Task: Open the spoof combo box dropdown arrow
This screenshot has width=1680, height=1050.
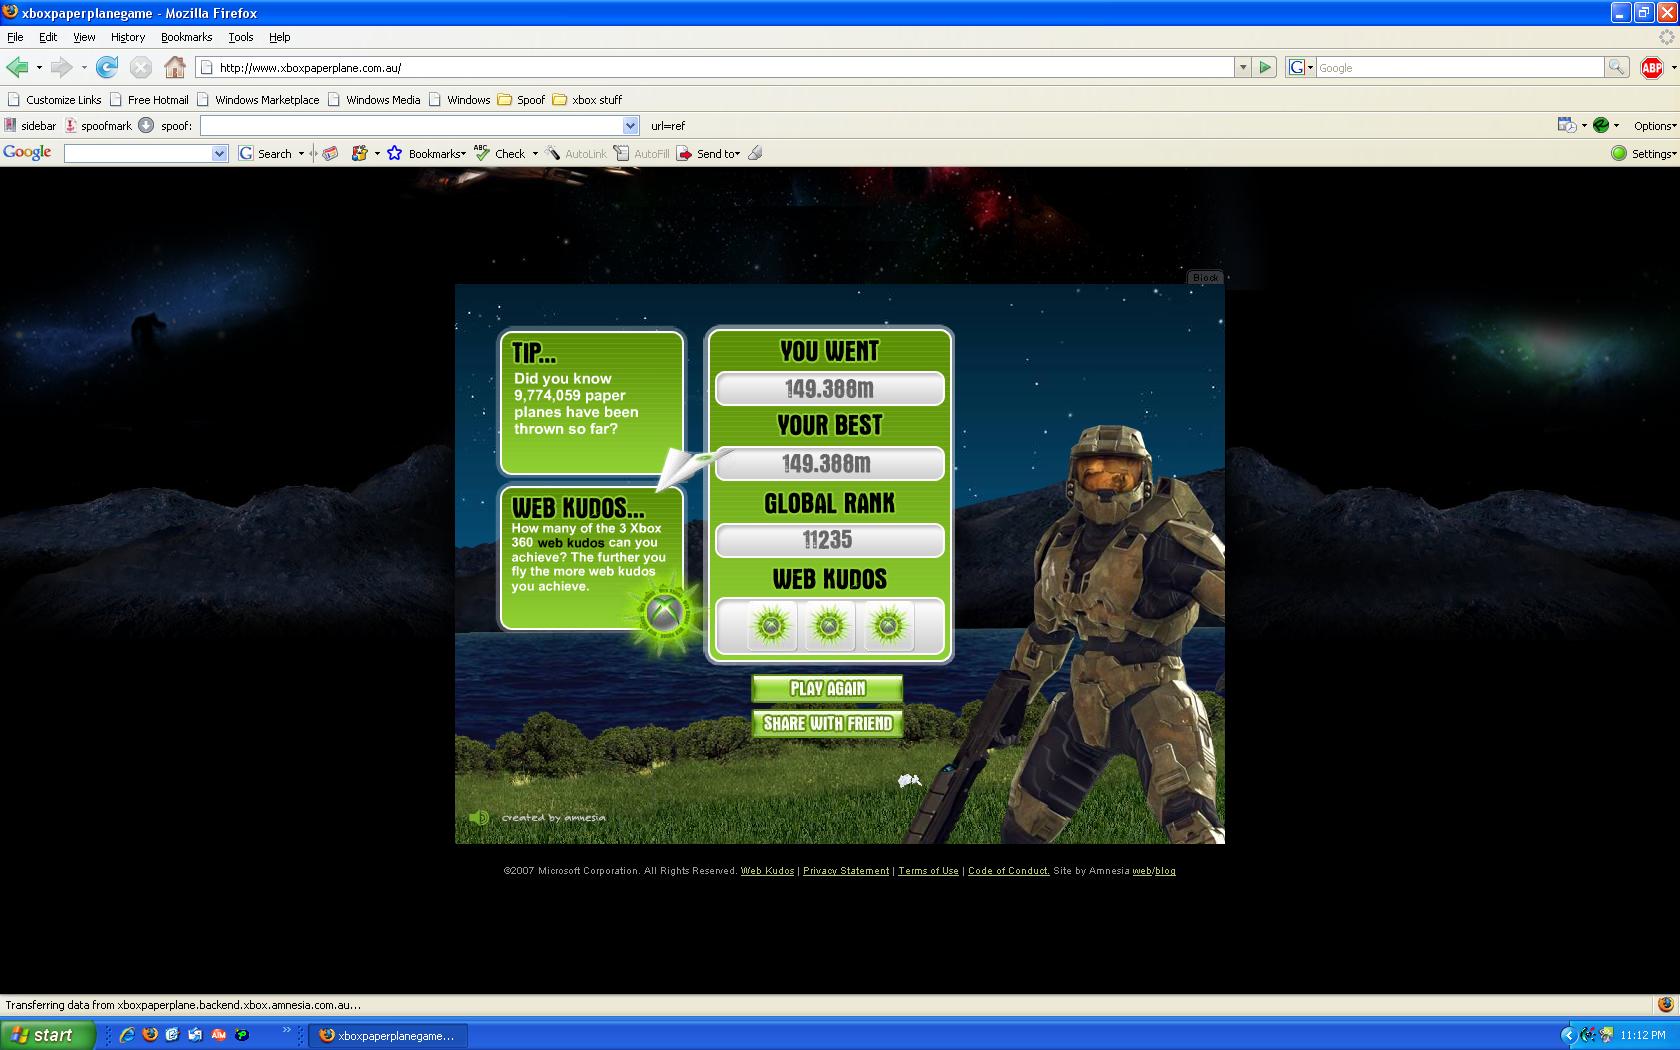Action: coord(631,125)
